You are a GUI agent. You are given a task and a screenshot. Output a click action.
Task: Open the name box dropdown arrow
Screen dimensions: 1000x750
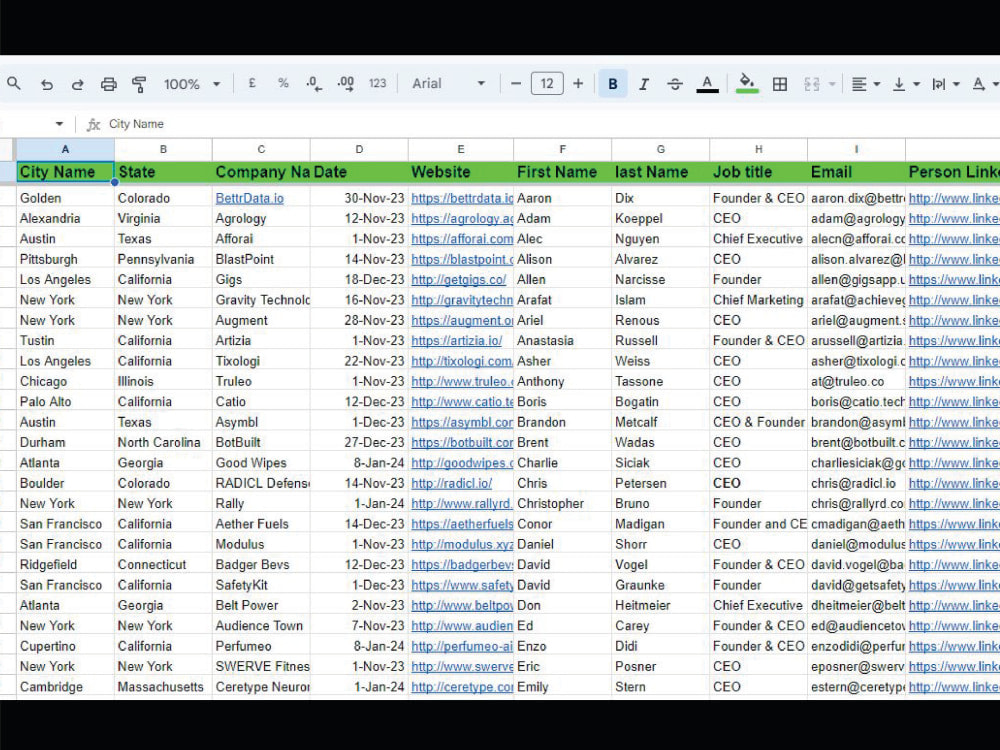tap(59, 124)
